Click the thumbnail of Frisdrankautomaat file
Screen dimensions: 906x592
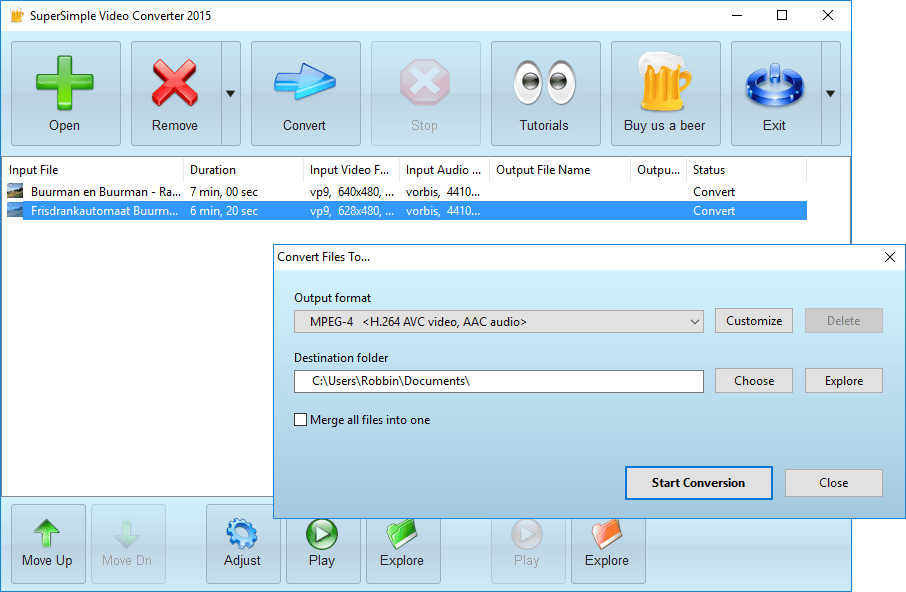click(x=15, y=210)
